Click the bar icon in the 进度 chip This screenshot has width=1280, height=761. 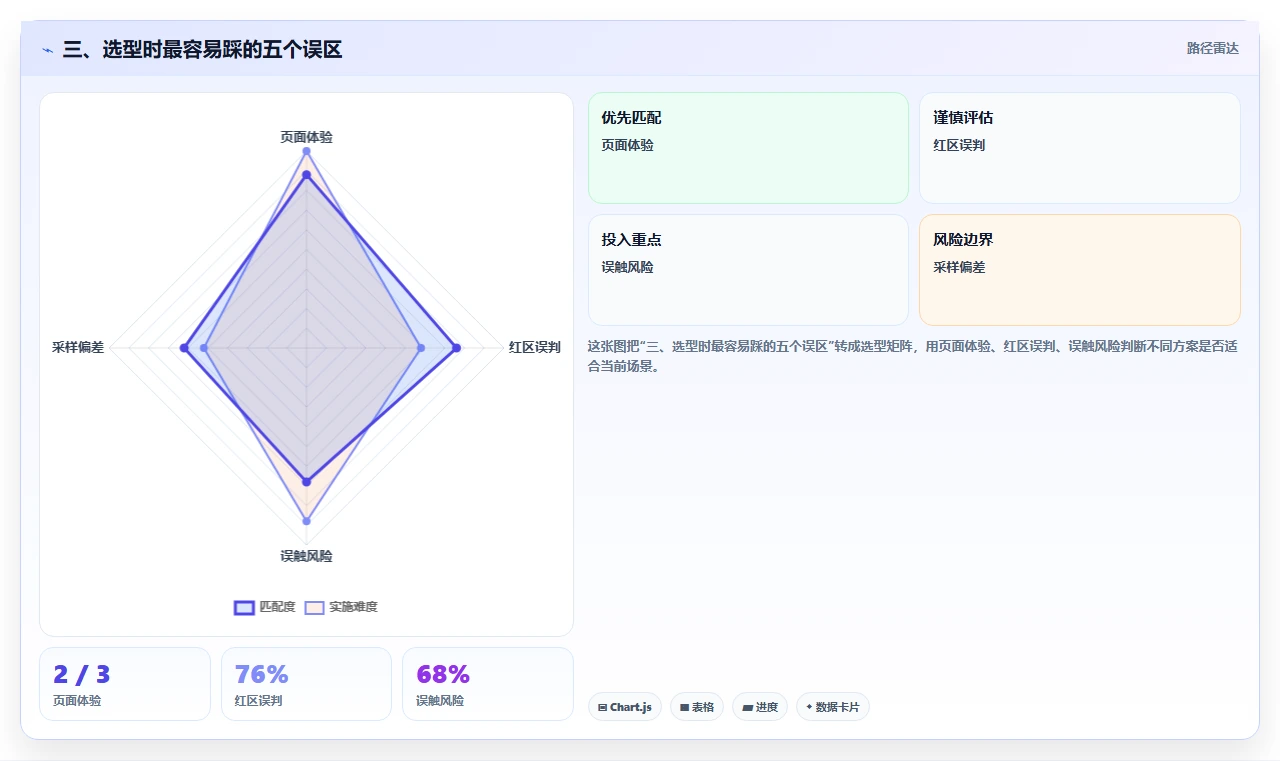pyautogui.click(x=747, y=707)
